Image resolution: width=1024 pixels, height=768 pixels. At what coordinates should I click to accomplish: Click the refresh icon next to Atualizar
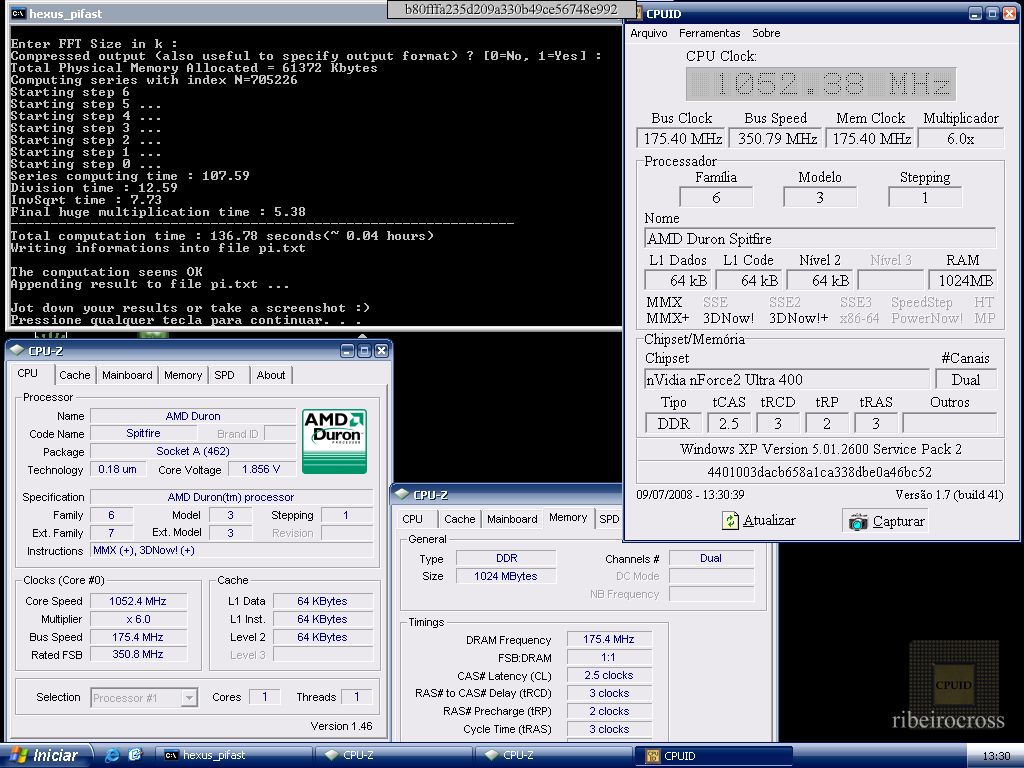point(730,520)
